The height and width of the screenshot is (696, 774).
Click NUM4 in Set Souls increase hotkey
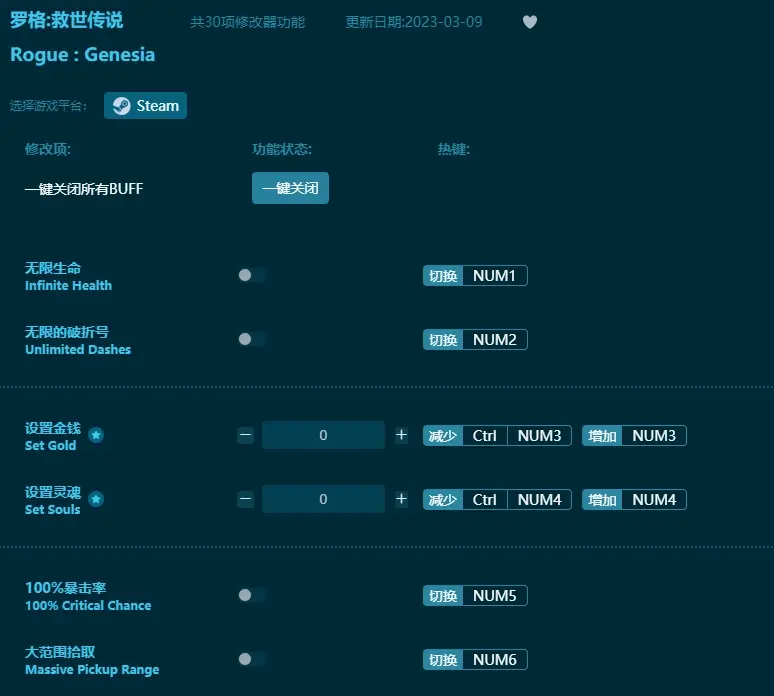point(654,500)
